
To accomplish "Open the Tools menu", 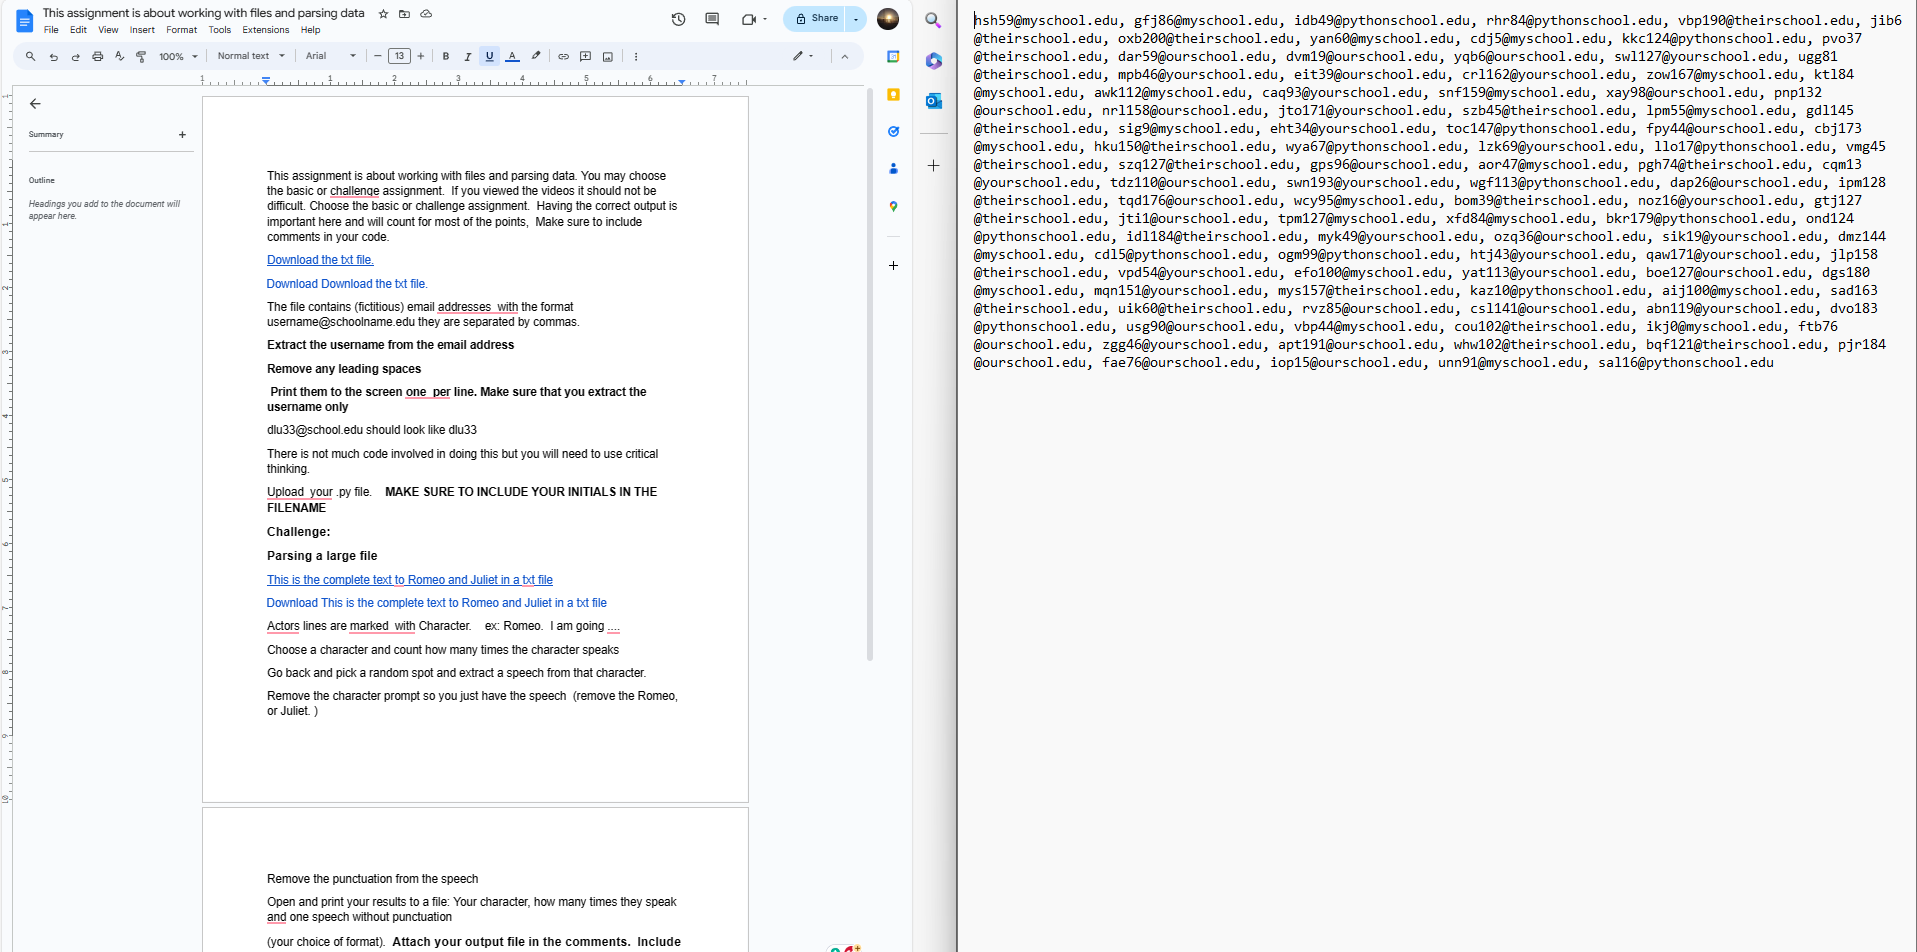I will [219, 30].
